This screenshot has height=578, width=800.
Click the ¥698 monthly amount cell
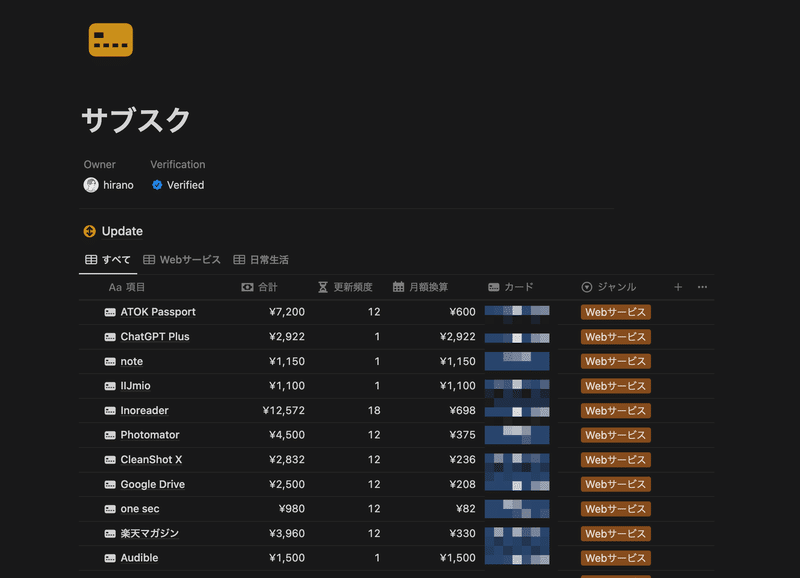pos(462,410)
